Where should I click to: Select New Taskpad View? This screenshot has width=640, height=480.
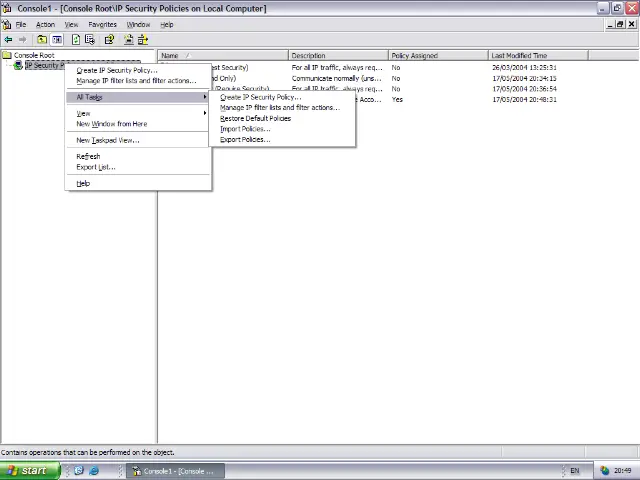pyautogui.click(x=138, y=140)
